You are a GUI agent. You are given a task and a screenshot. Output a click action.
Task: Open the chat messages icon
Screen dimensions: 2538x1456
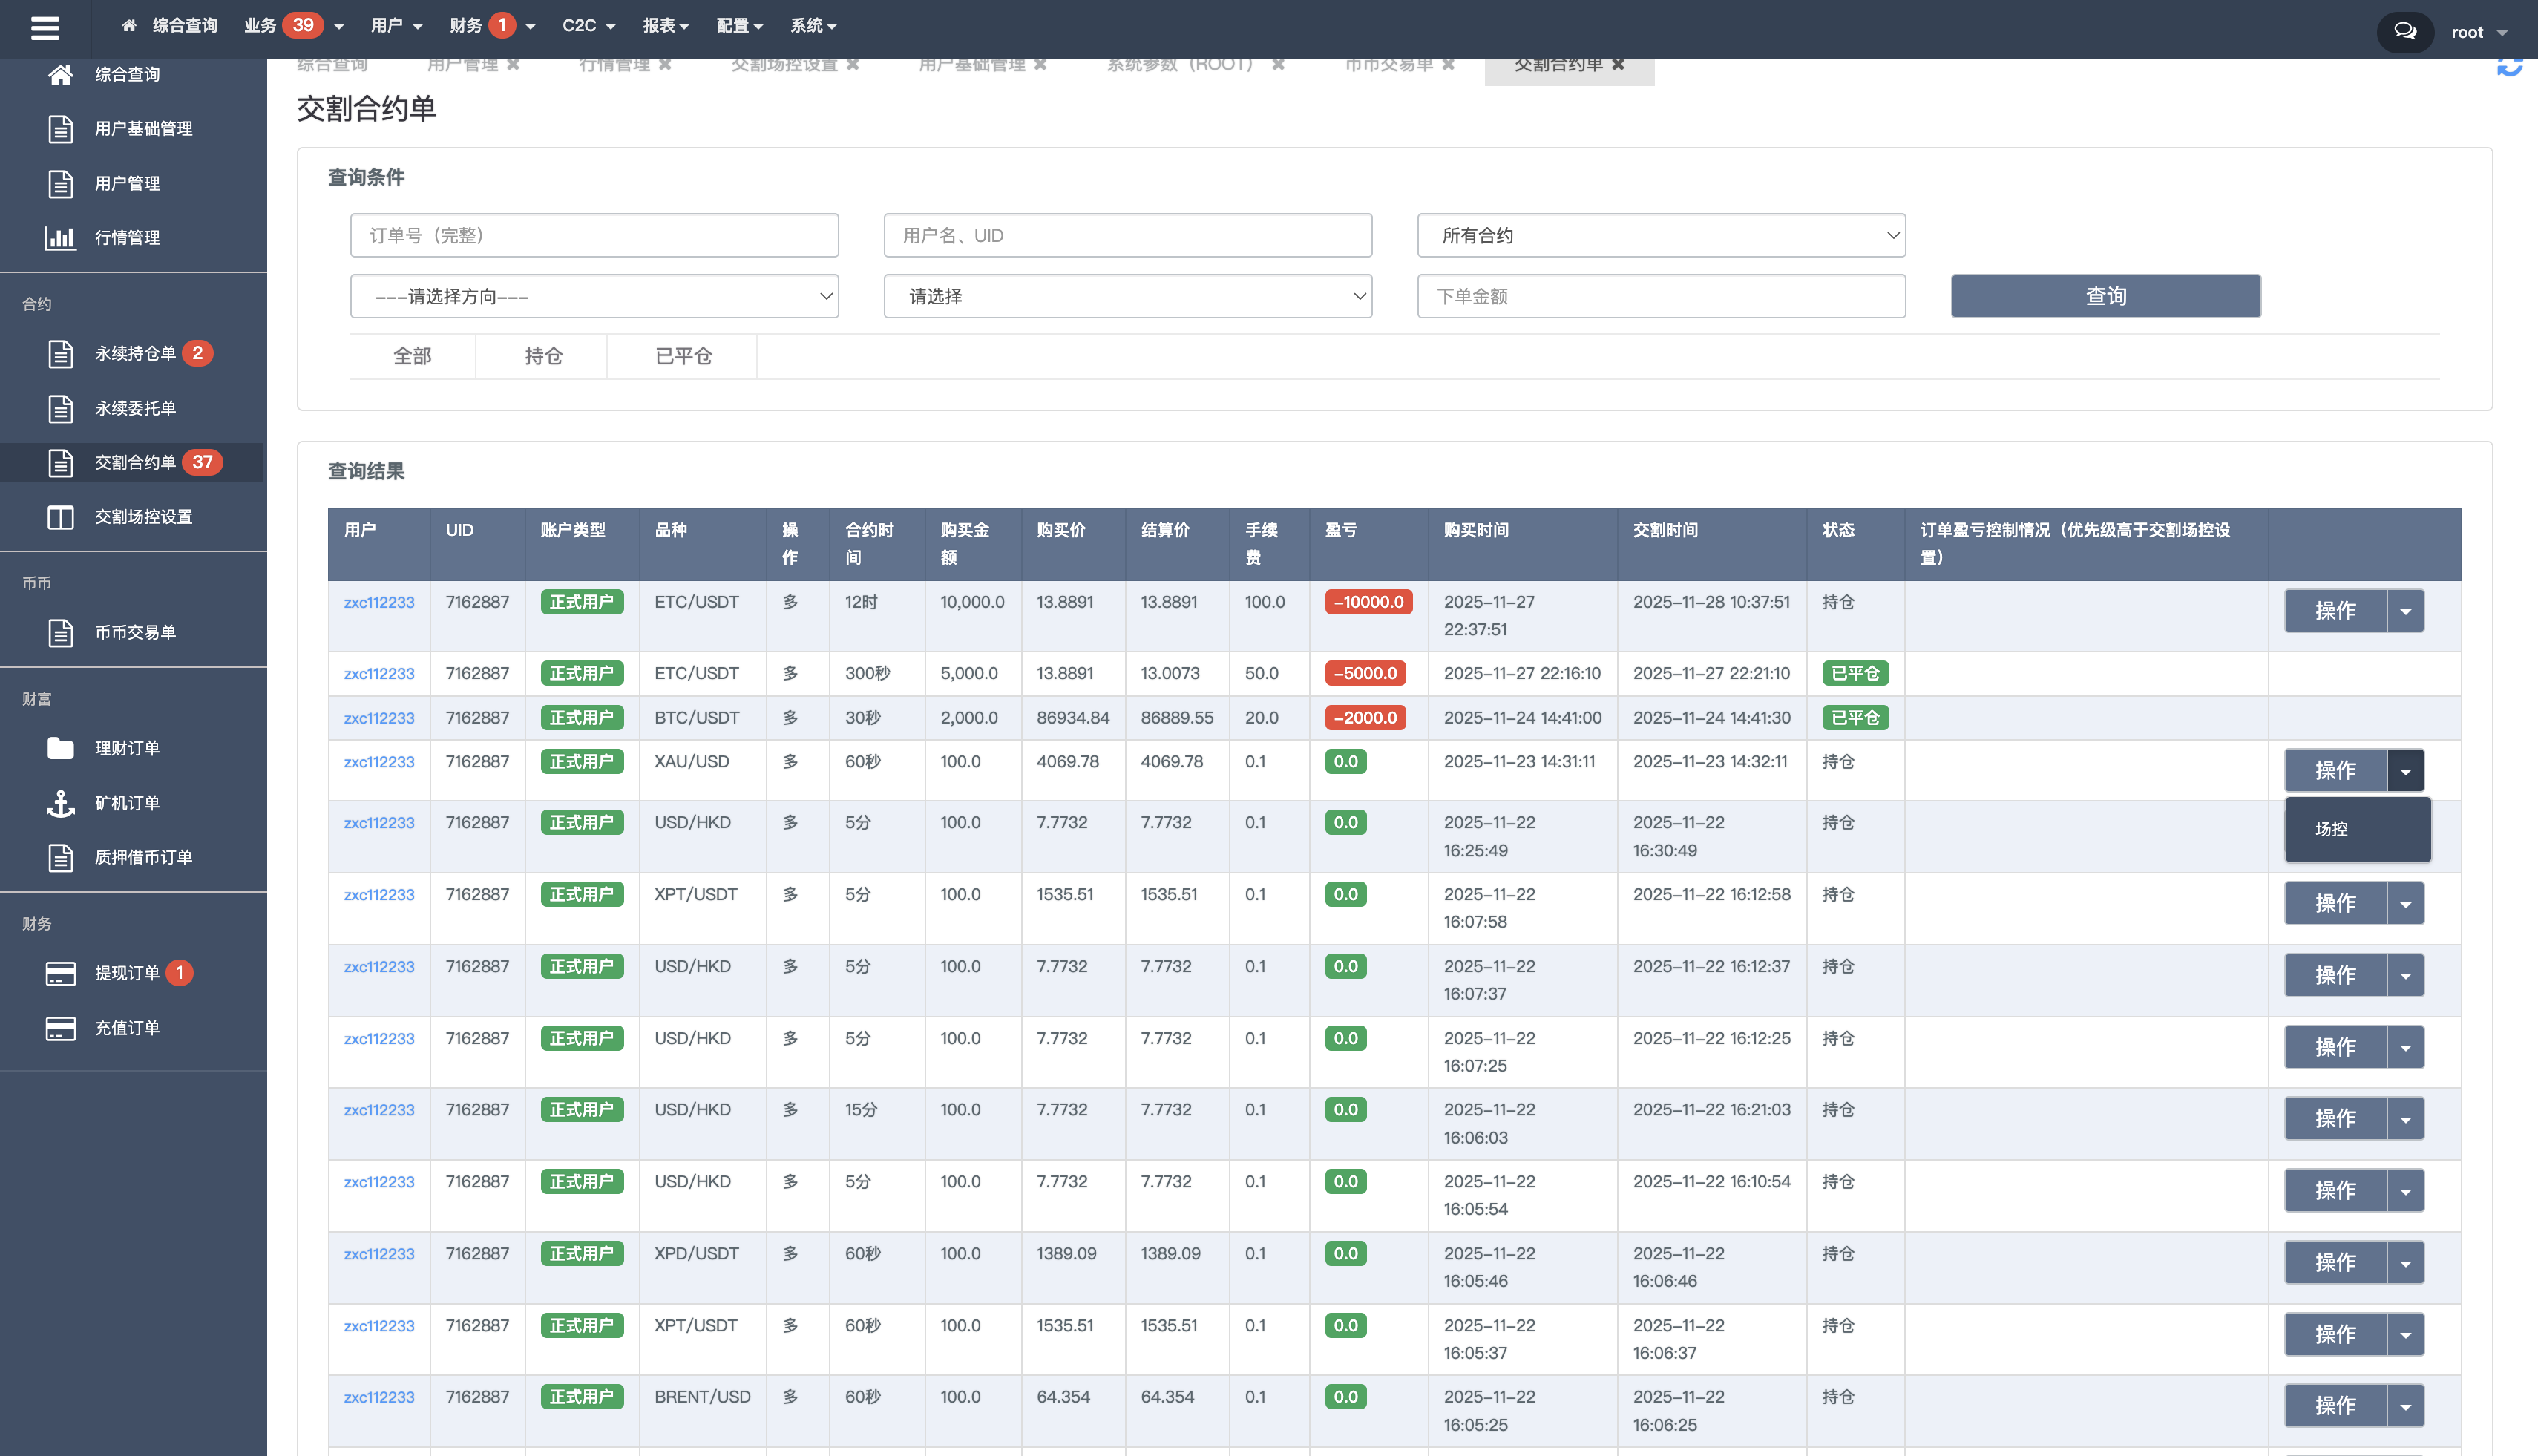point(2405,31)
